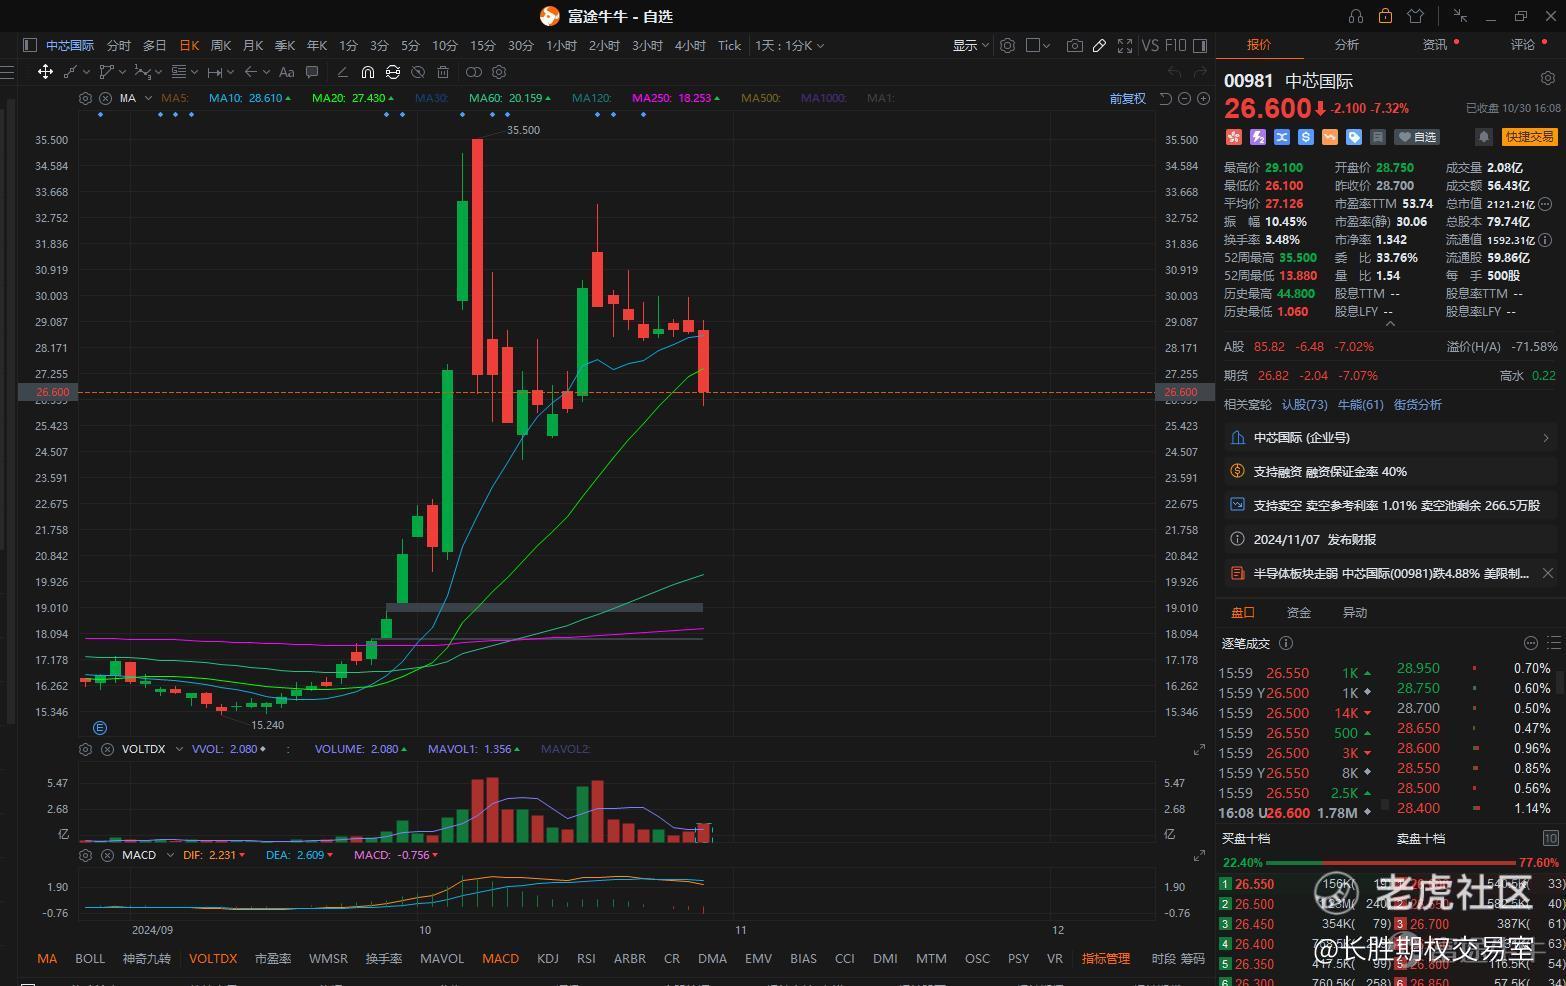Screen dimensions: 1566x986
Task: Toggle magnet snap mode for drawings
Action: click(x=368, y=72)
